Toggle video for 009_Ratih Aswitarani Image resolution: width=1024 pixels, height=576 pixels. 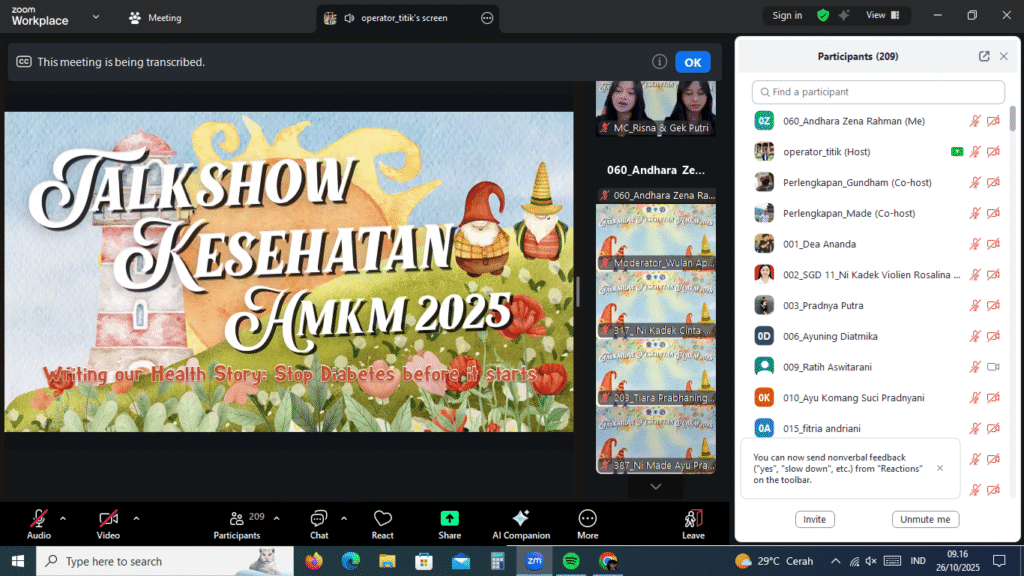coord(993,367)
